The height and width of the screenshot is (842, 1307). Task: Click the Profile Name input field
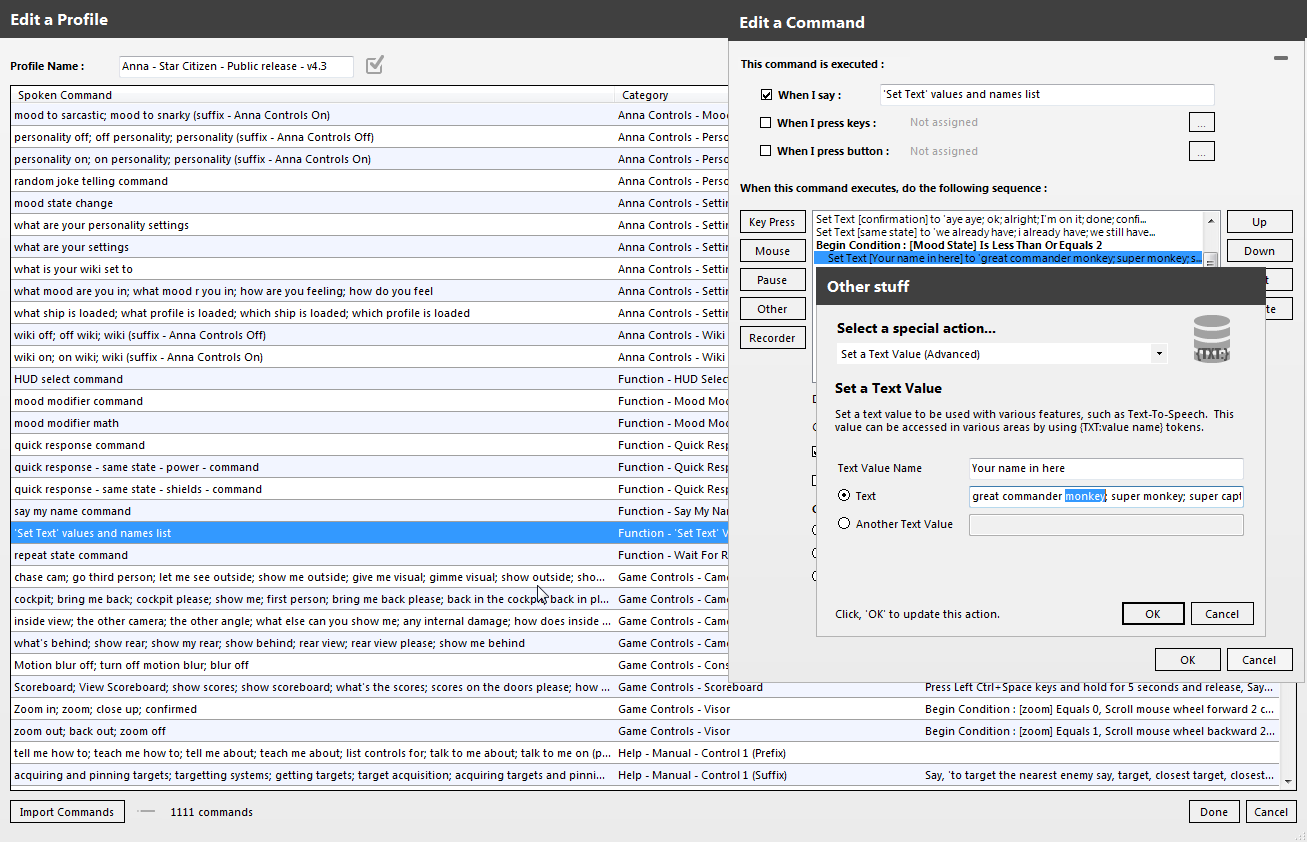pyautogui.click(x=236, y=66)
